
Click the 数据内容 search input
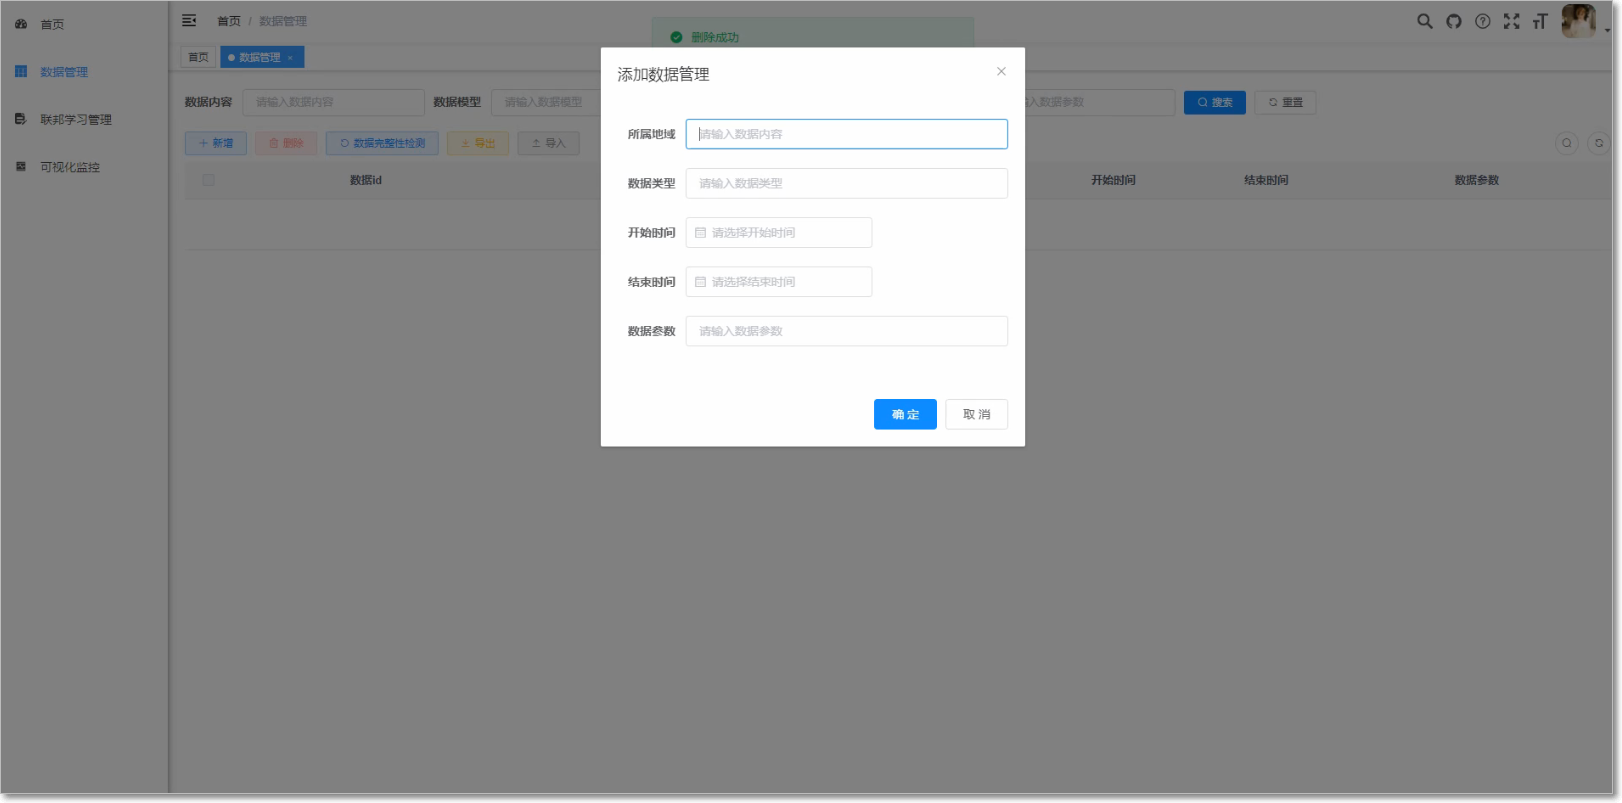333,102
